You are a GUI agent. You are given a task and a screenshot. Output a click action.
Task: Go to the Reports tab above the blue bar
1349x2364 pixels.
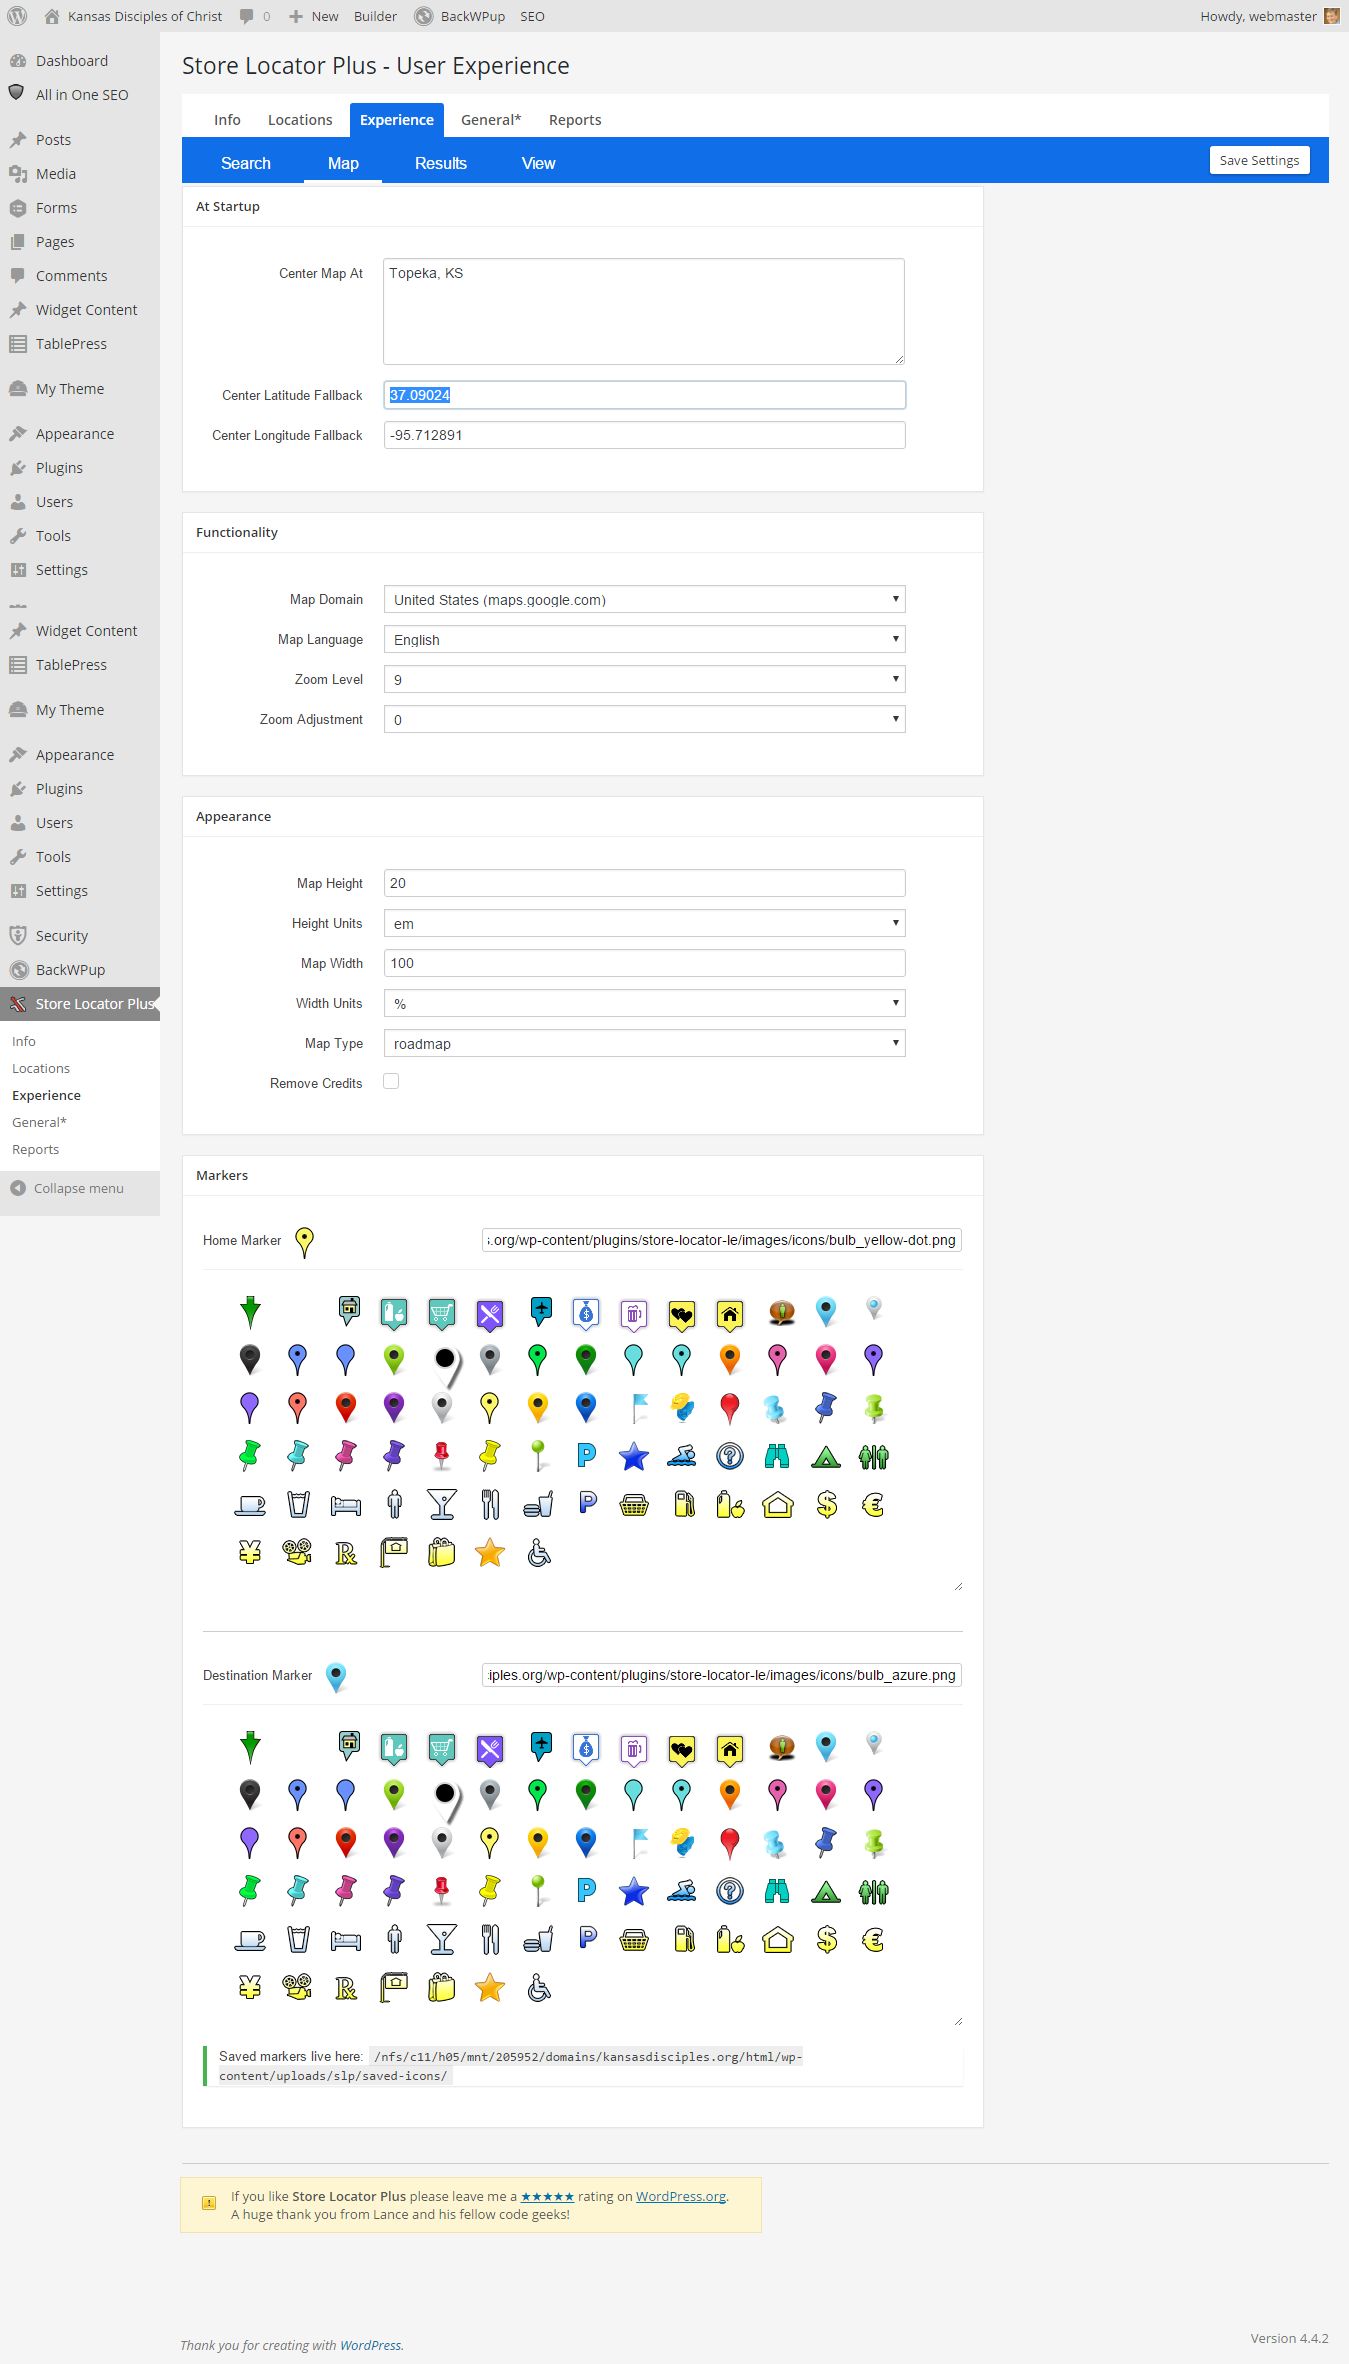pyautogui.click(x=575, y=120)
